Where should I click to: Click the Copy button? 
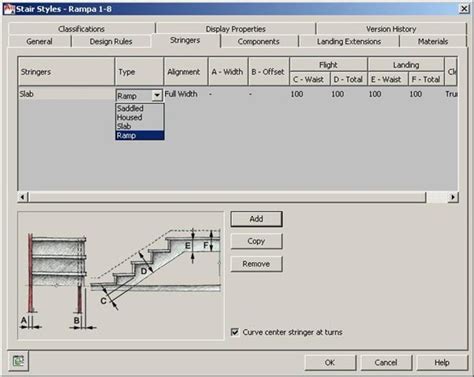point(256,241)
